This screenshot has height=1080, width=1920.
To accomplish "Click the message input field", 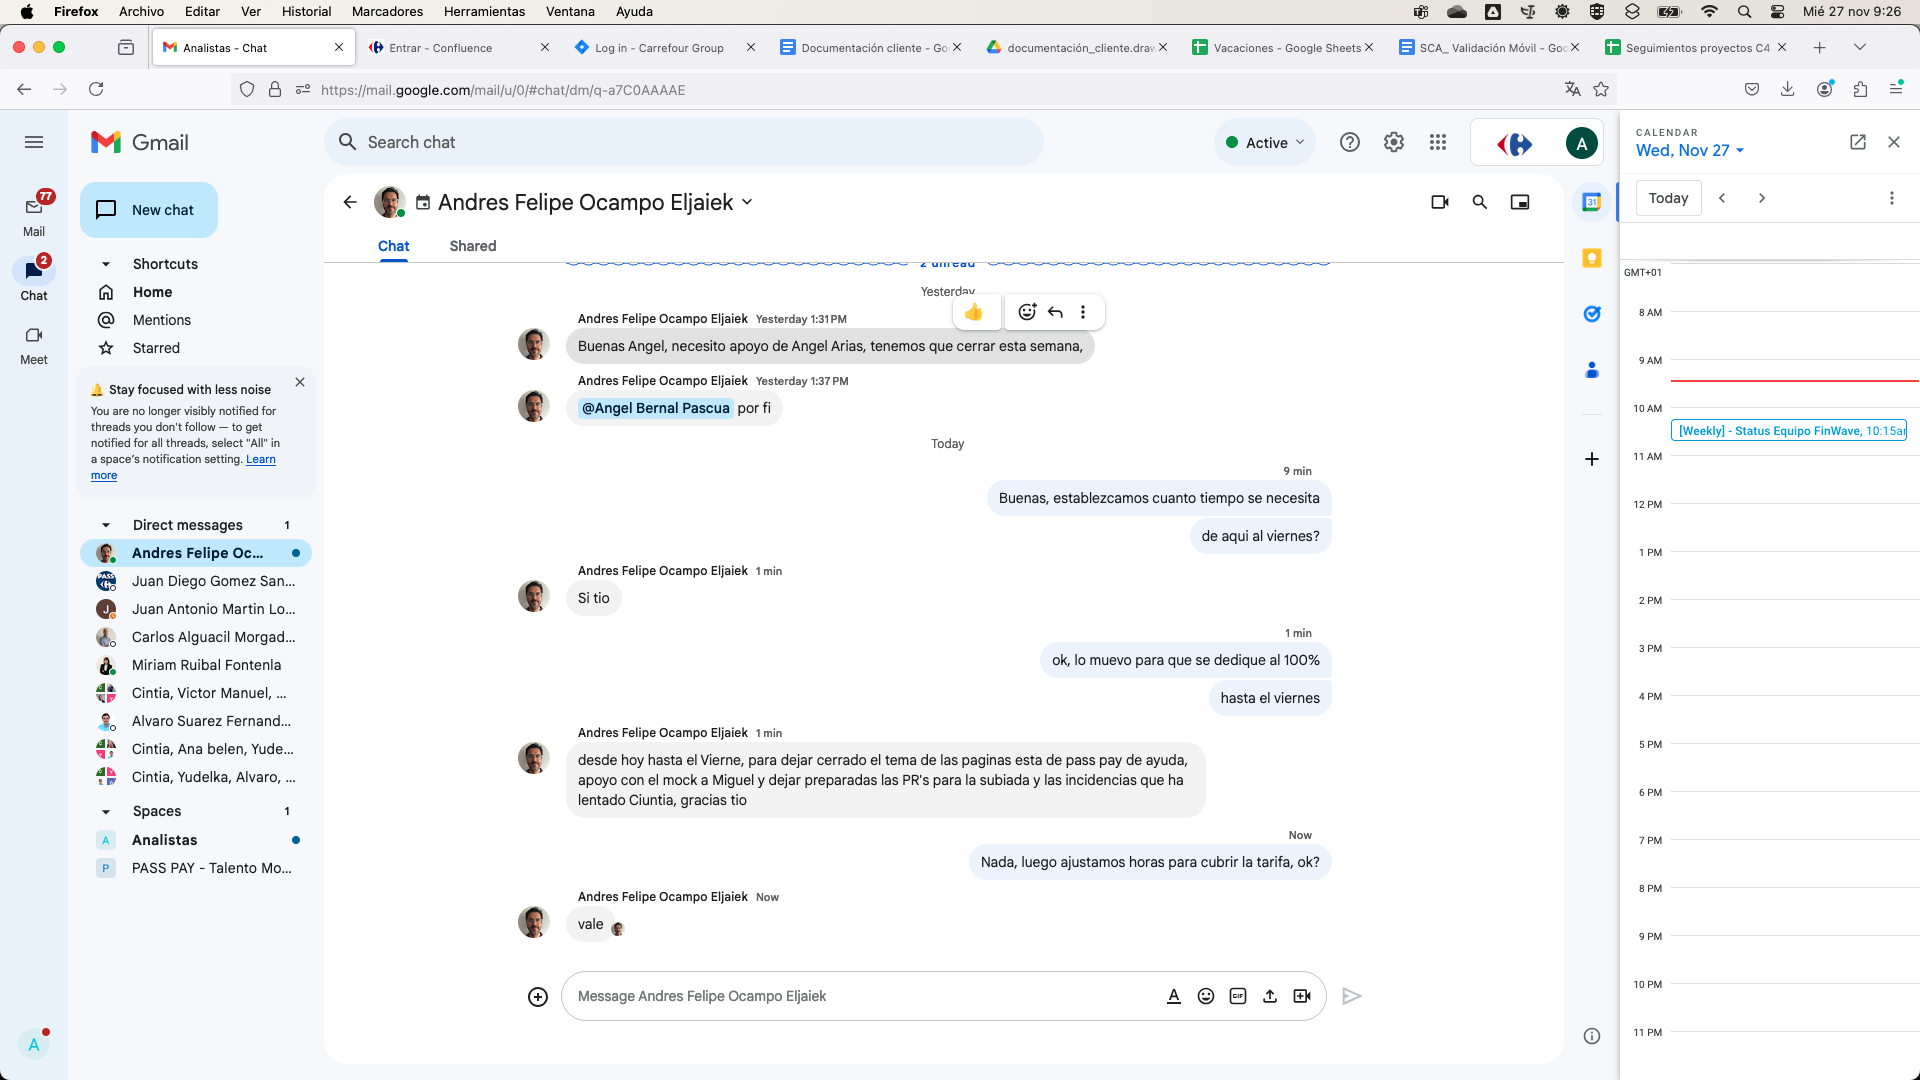I will click(x=860, y=996).
